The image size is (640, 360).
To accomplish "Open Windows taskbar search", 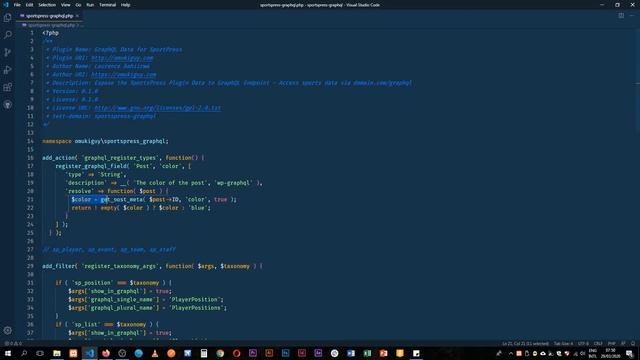I will click(24, 353).
